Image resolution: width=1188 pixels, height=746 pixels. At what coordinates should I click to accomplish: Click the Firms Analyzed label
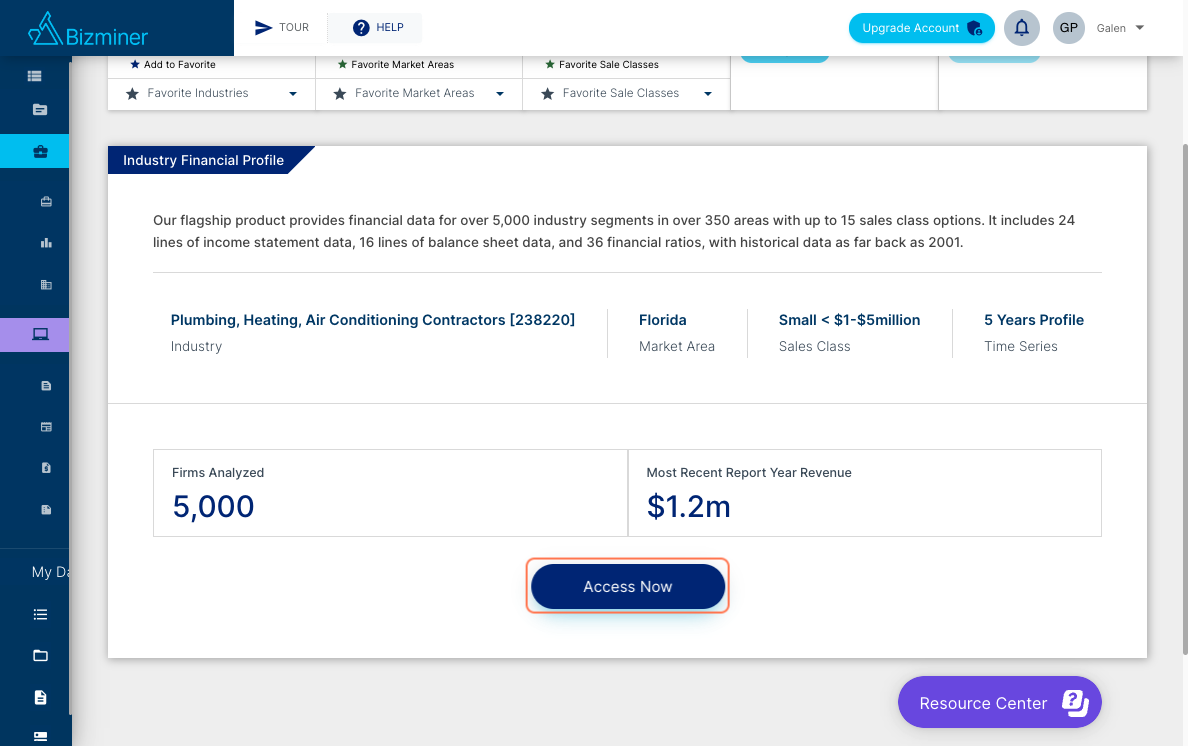[x=218, y=473]
